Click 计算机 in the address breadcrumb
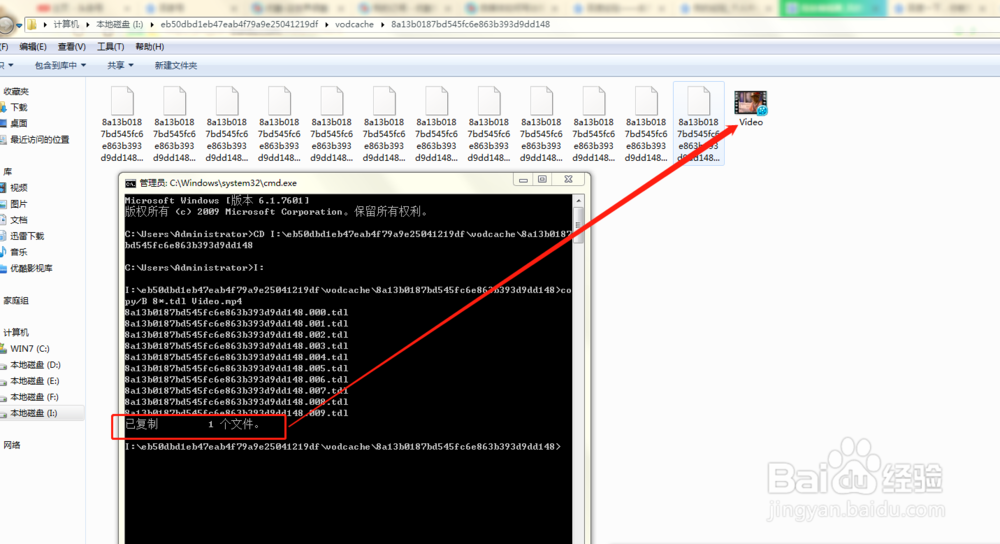 pyautogui.click(x=66, y=24)
